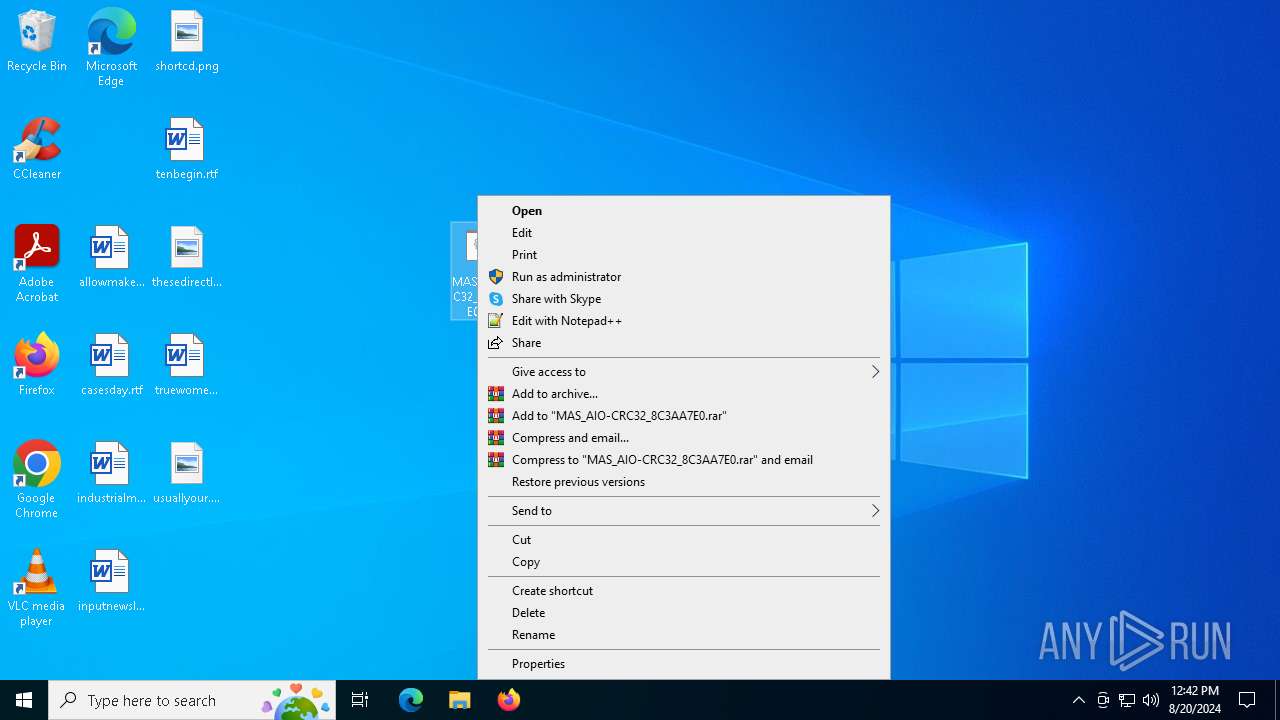
Task: Click the taskbar clock showing 12:42 PM
Action: pyautogui.click(x=1194, y=700)
